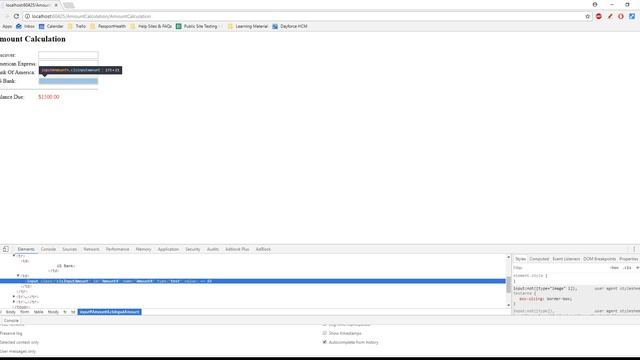This screenshot has height=360, width=640.
Task: Toggle the .cls class editor button
Action: point(627,268)
